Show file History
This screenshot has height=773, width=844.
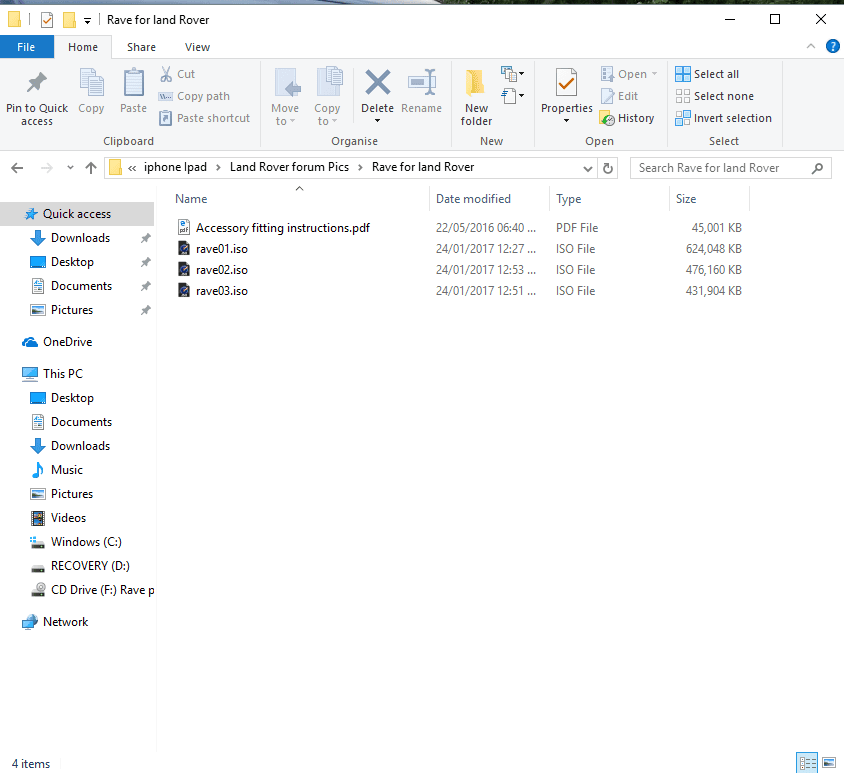(627, 118)
